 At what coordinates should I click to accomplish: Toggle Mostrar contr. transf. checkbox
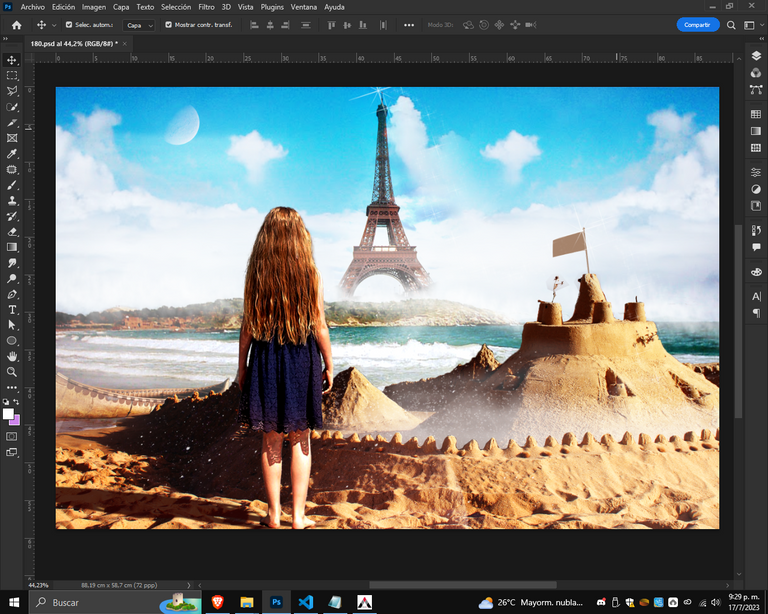click(x=168, y=24)
